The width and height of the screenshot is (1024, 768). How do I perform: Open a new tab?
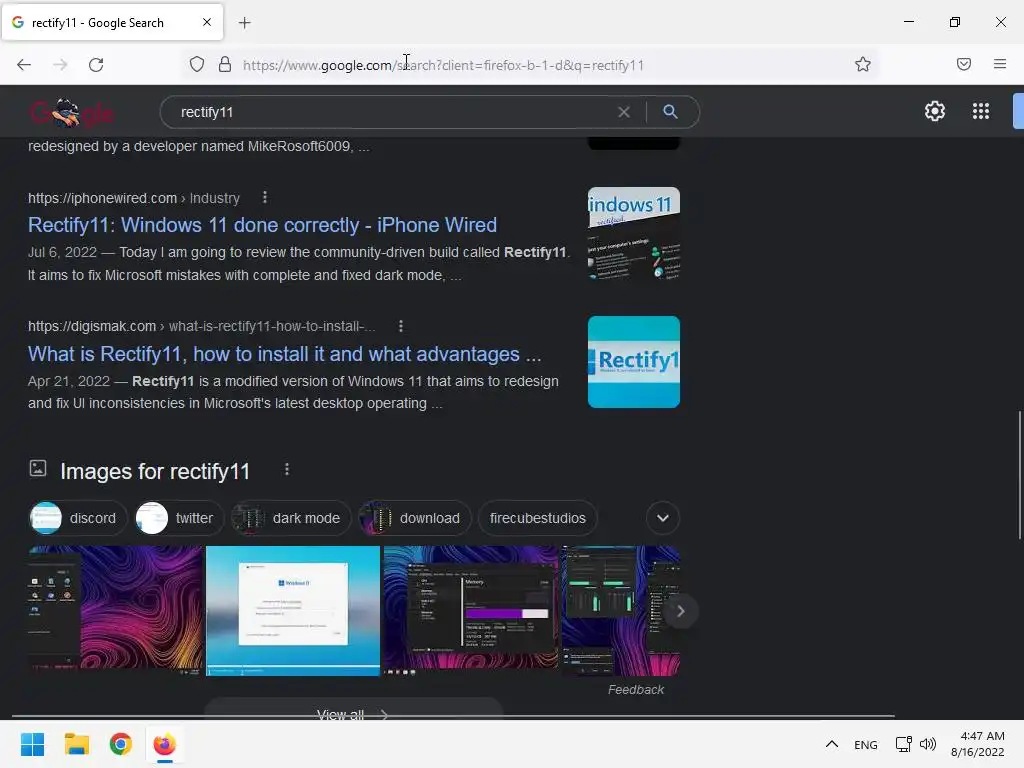pyautogui.click(x=244, y=23)
